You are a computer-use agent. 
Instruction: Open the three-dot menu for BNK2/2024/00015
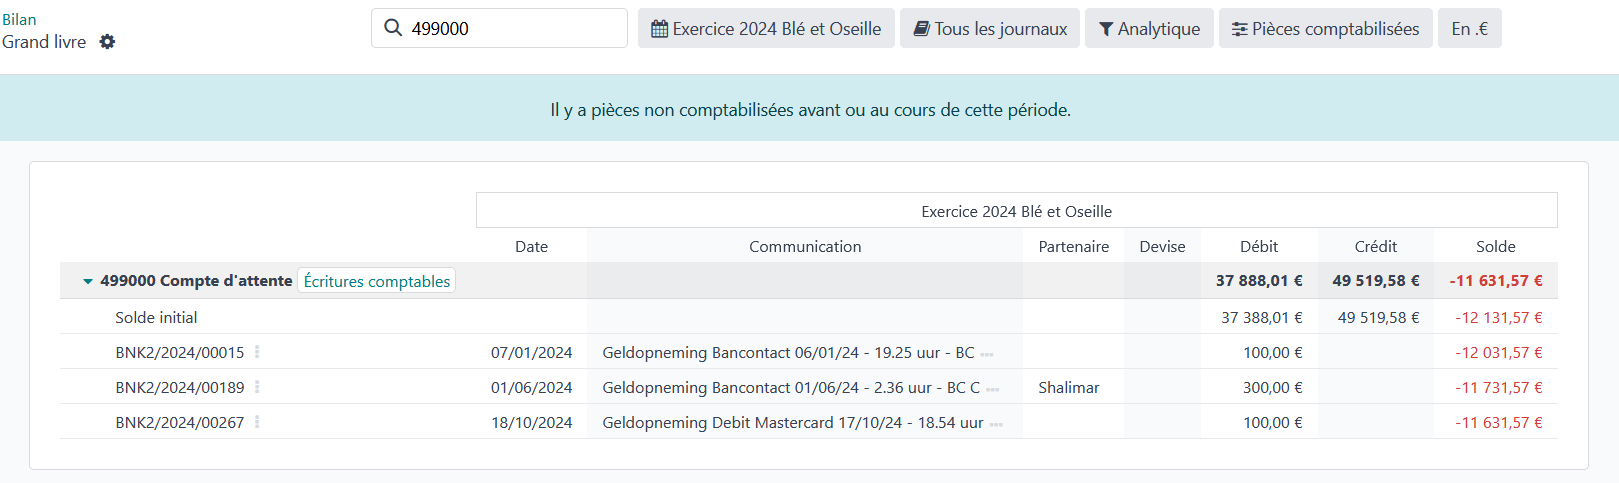(257, 352)
